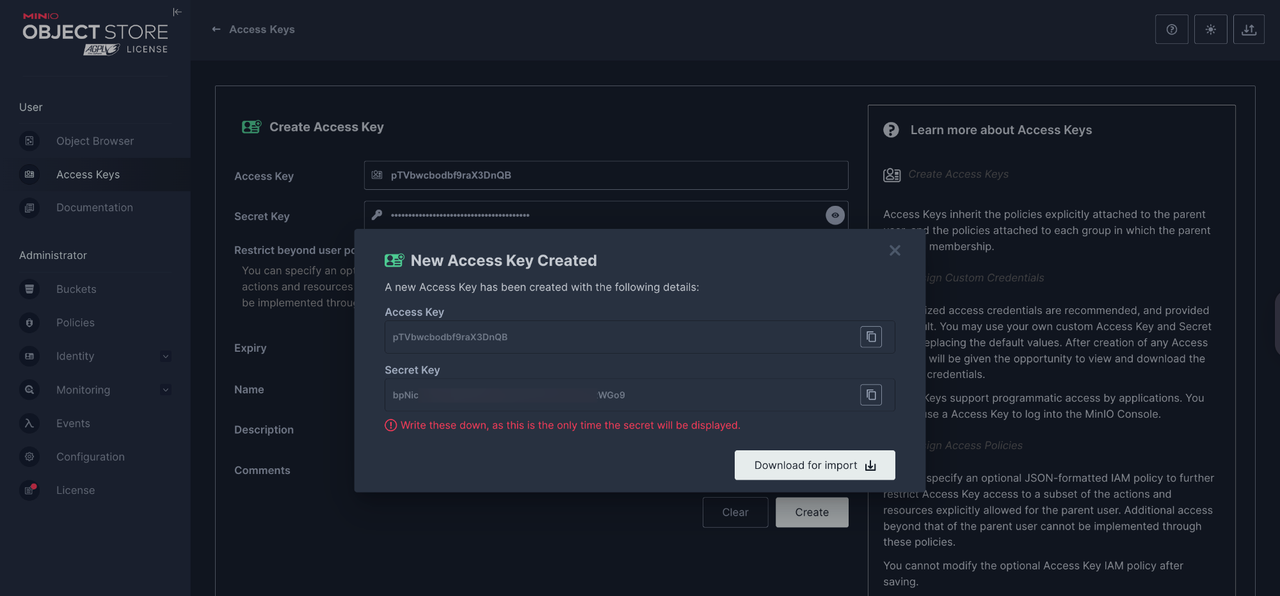Click the Object Browser sidebar icon
Image resolution: width=1280 pixels, height=596 pixels.
(30, 141)
